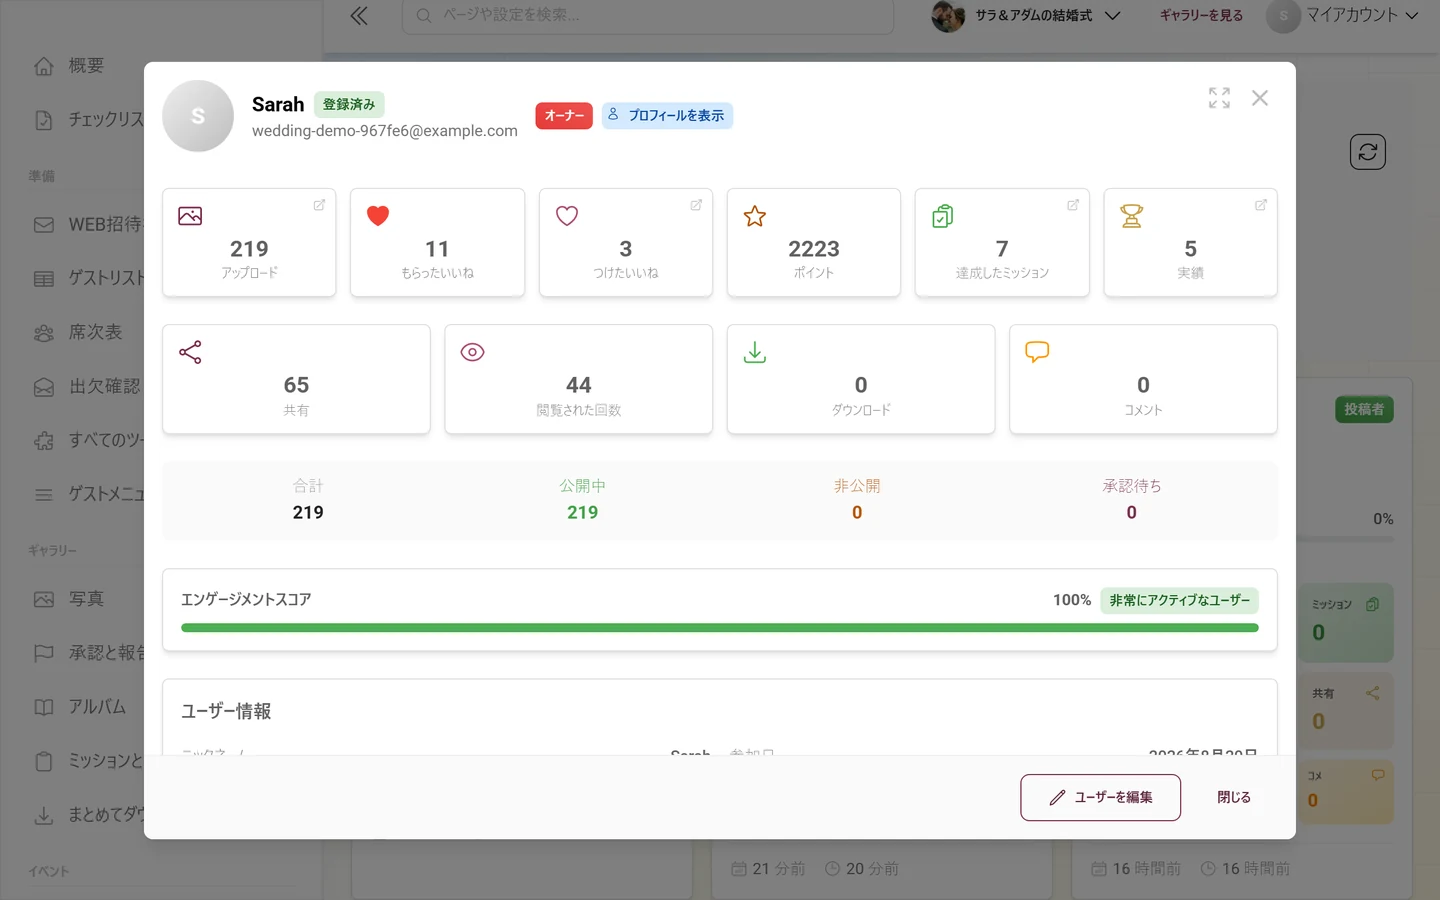Click the 非常にアクティブなユーザー badge
1440x900 pixels.
click(x=1180, y=600)
